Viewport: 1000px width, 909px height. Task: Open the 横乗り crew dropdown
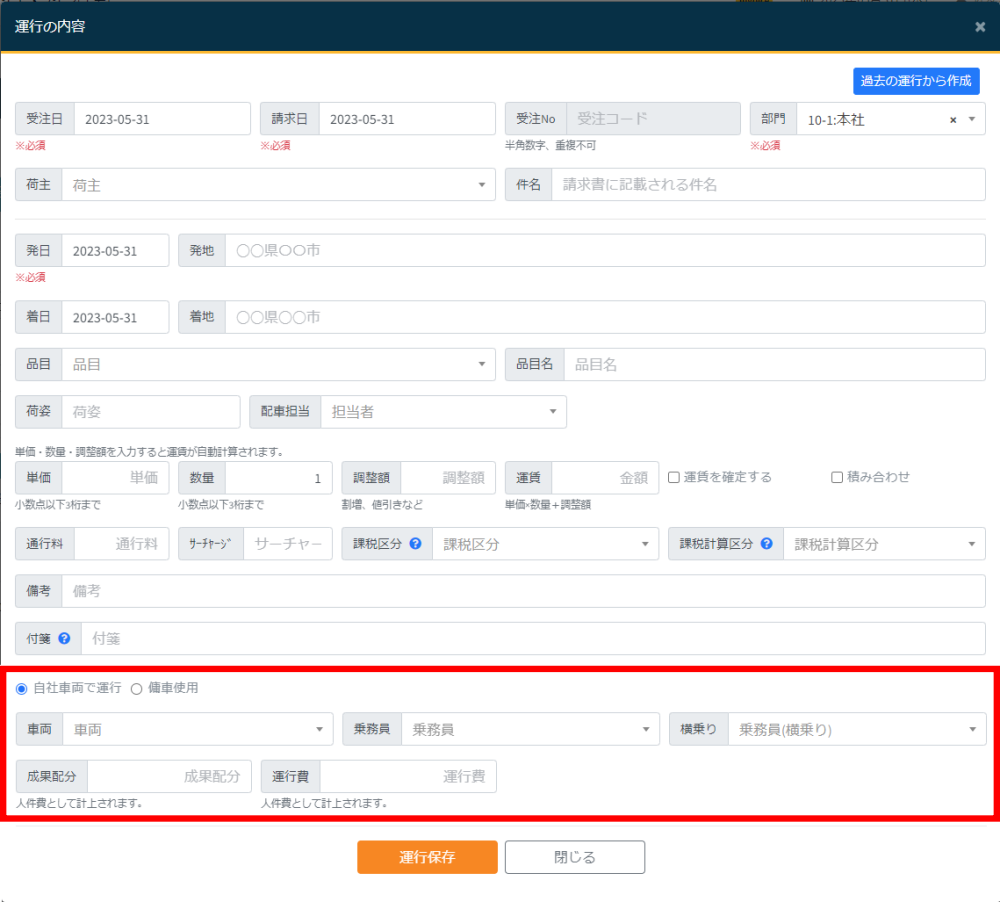tap(856, 730)
